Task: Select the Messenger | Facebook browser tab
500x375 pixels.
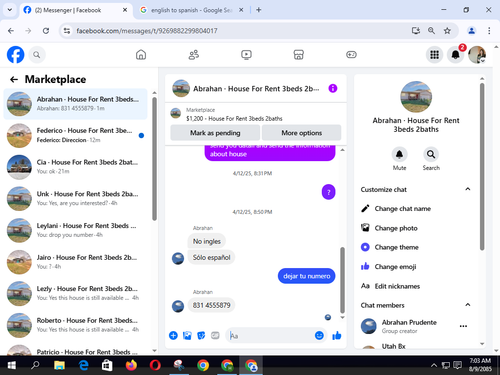Action: [75, 10]
